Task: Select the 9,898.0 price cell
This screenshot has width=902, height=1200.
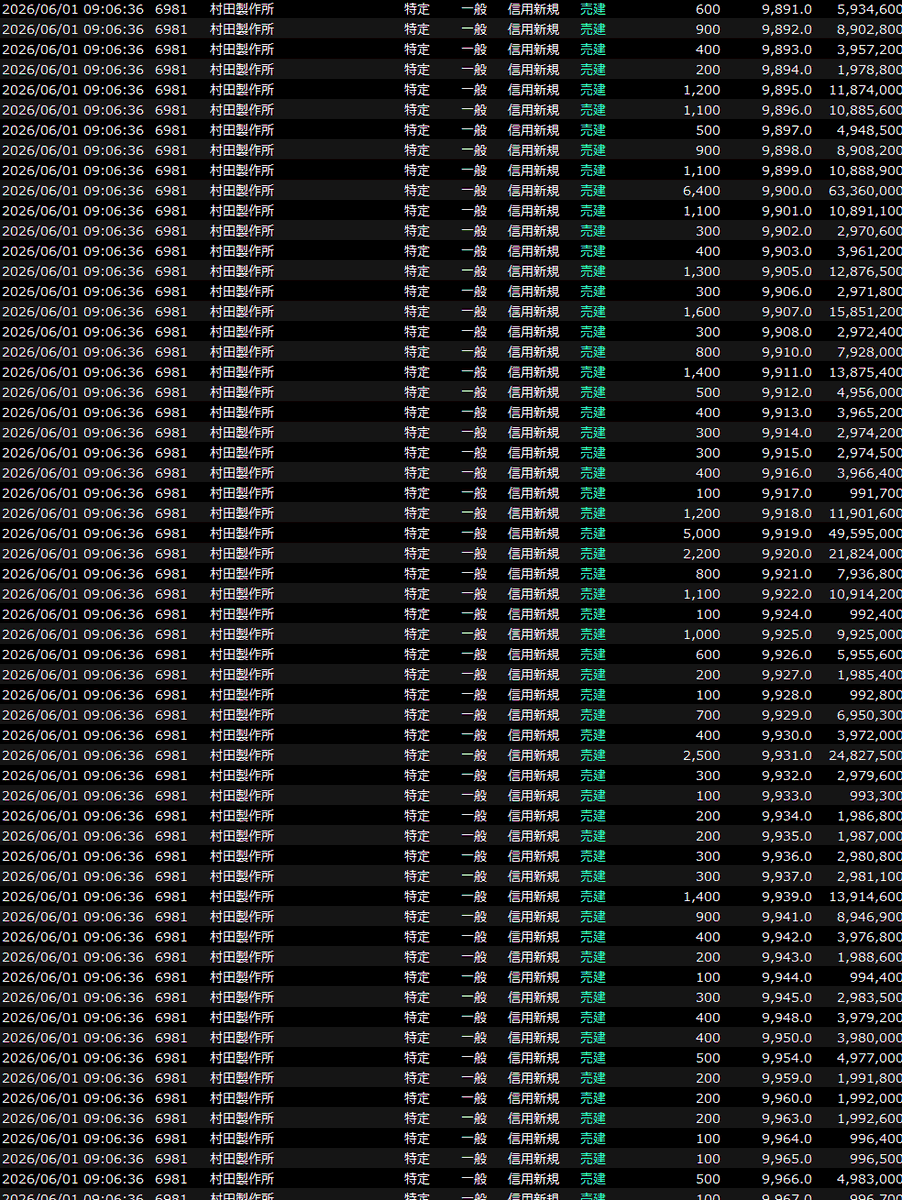Action: 786,150
